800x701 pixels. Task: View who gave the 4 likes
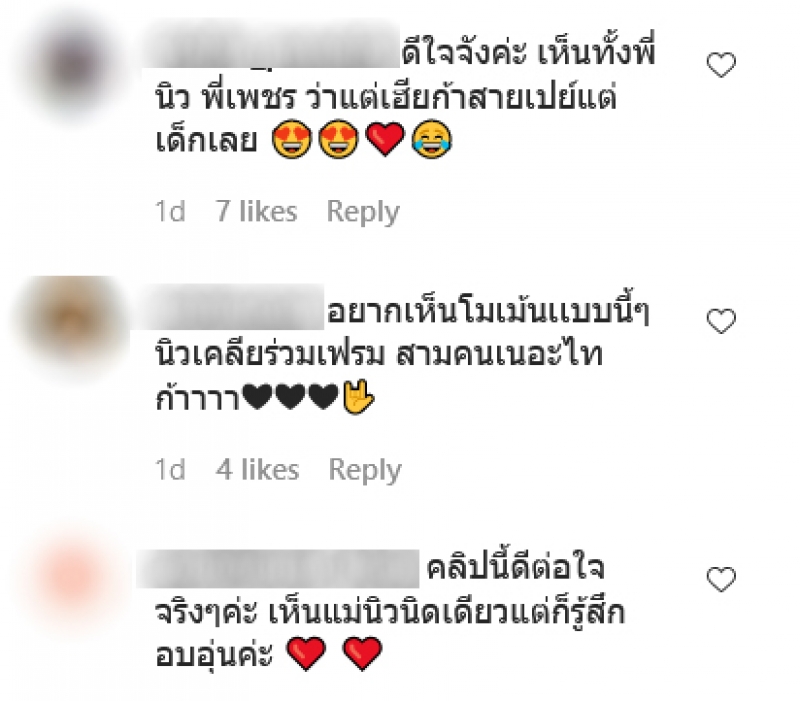pyautogui.click(x=257, y=469)
